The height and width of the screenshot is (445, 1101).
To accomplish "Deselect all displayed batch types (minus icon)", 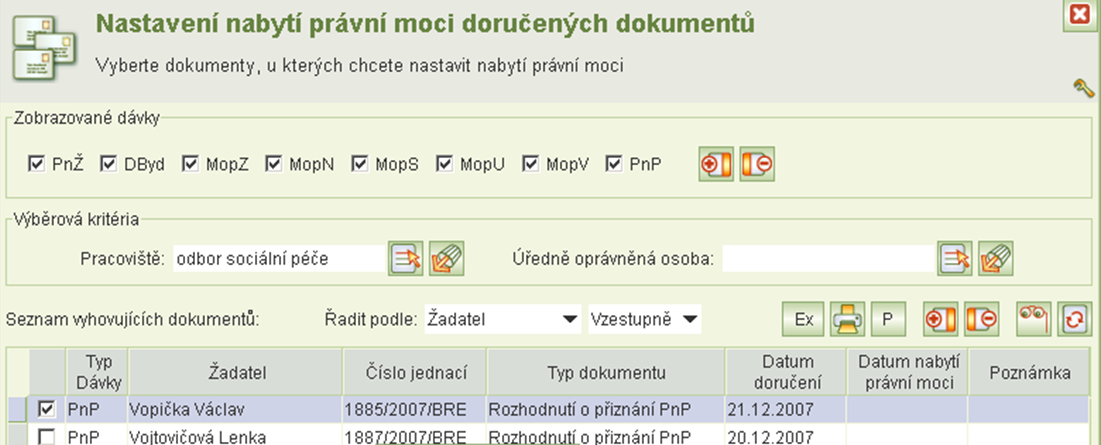I will (x=758, y=164).
